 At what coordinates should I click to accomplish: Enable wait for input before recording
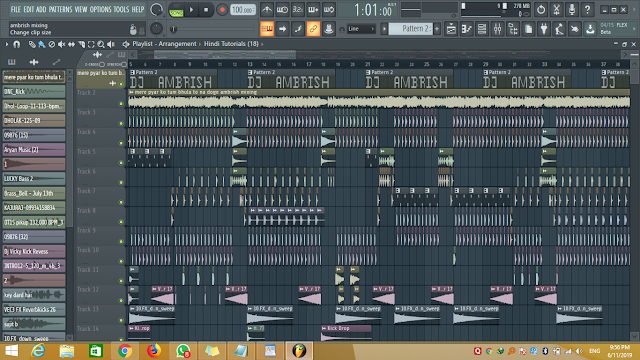coord(282,9)
